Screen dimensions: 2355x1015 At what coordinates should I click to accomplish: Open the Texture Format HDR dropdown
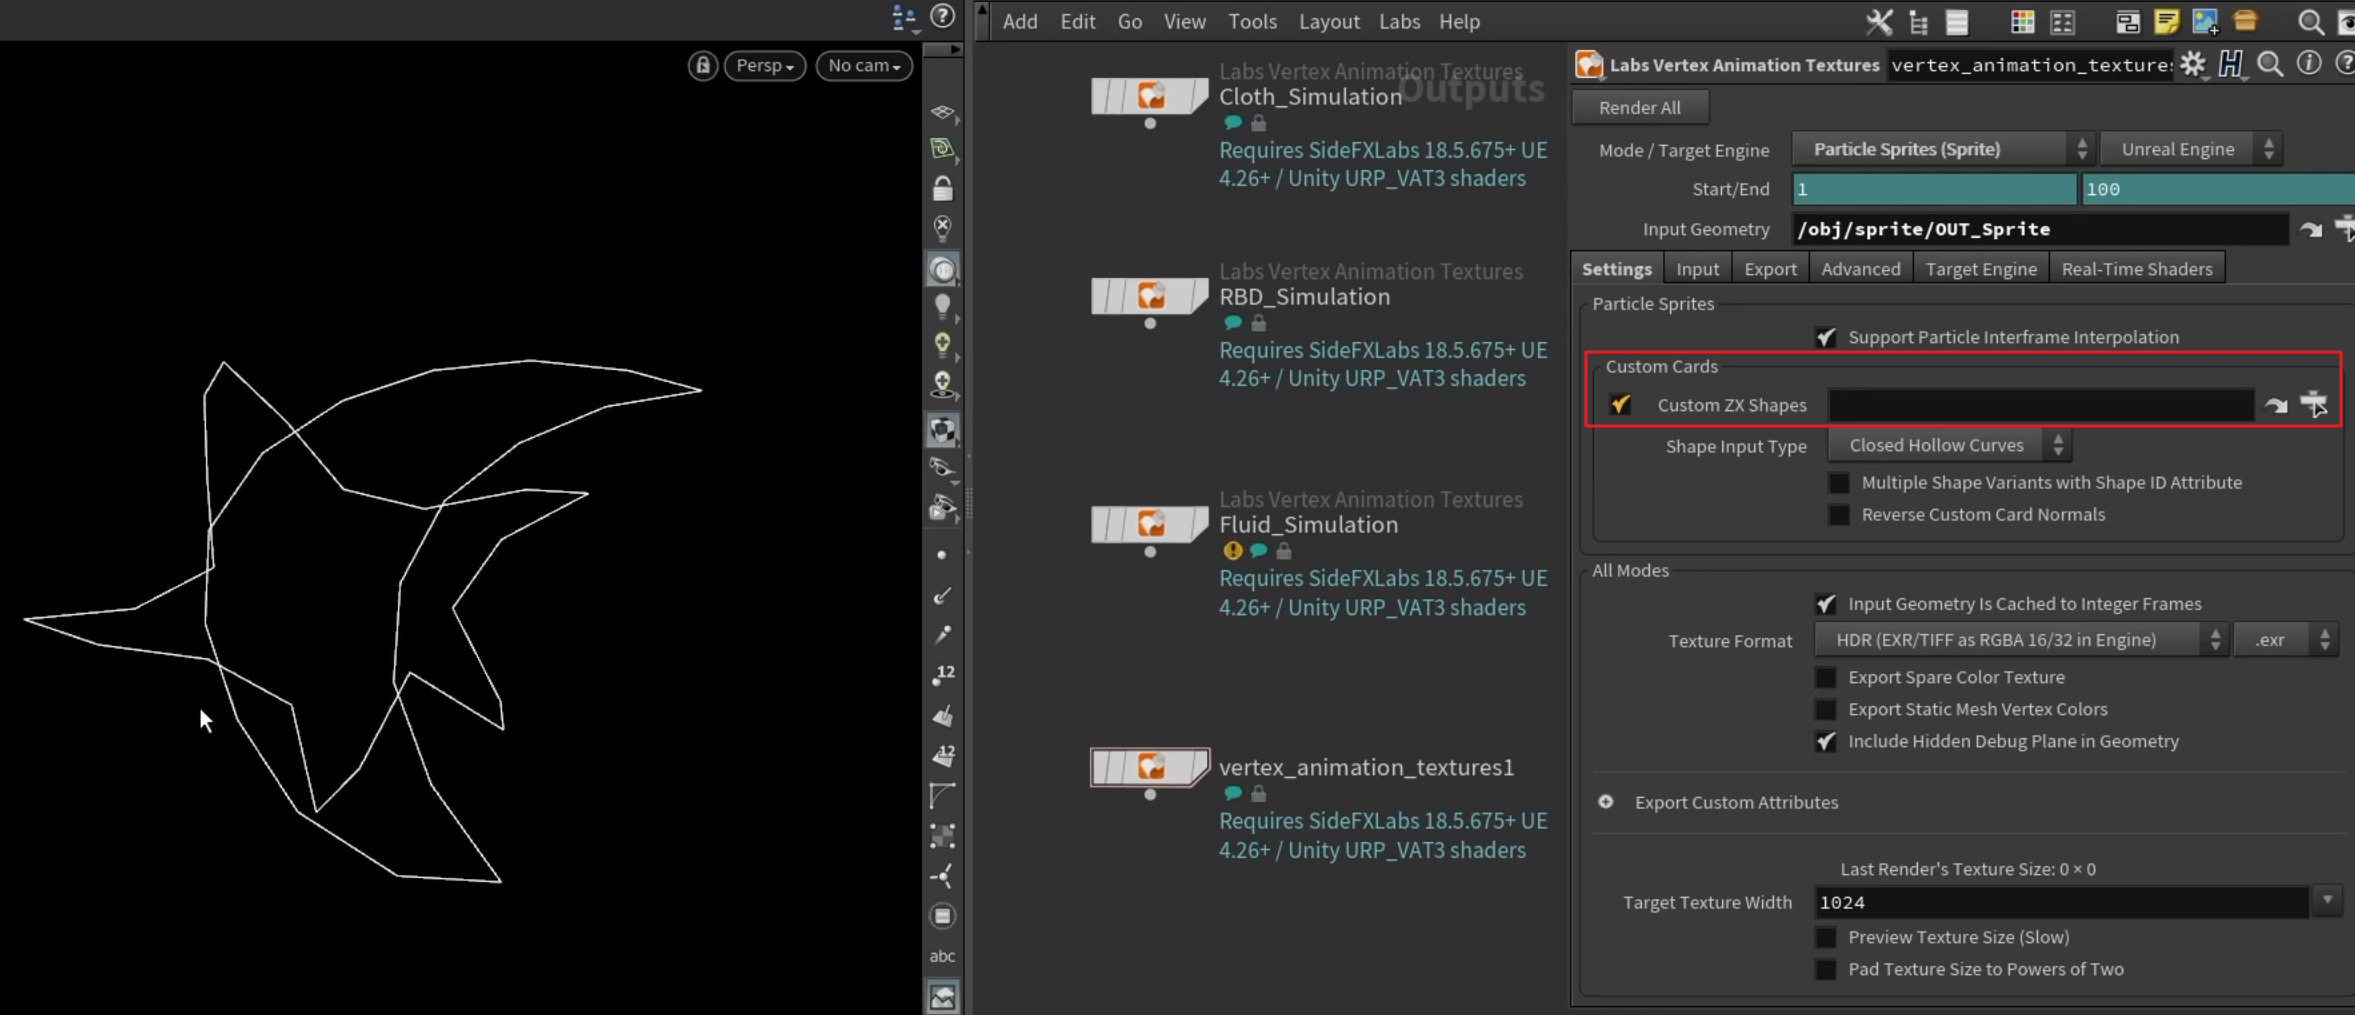tap(2020, 640)
